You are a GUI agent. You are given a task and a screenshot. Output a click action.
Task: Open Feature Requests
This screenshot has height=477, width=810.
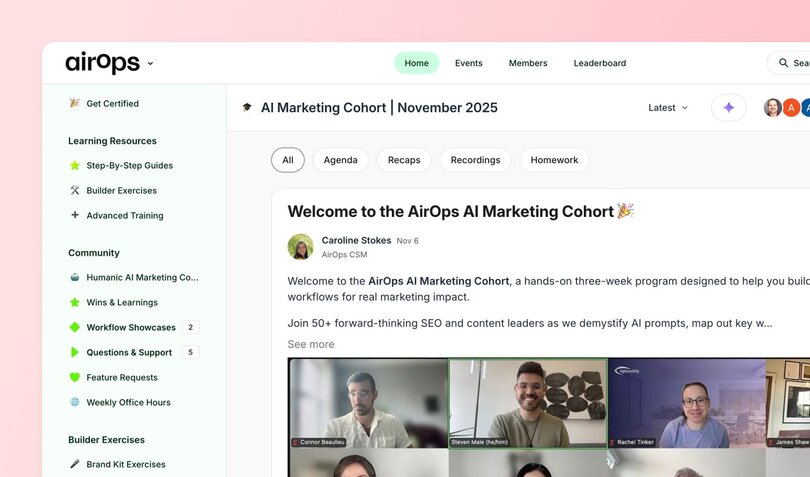coord(122,377)
